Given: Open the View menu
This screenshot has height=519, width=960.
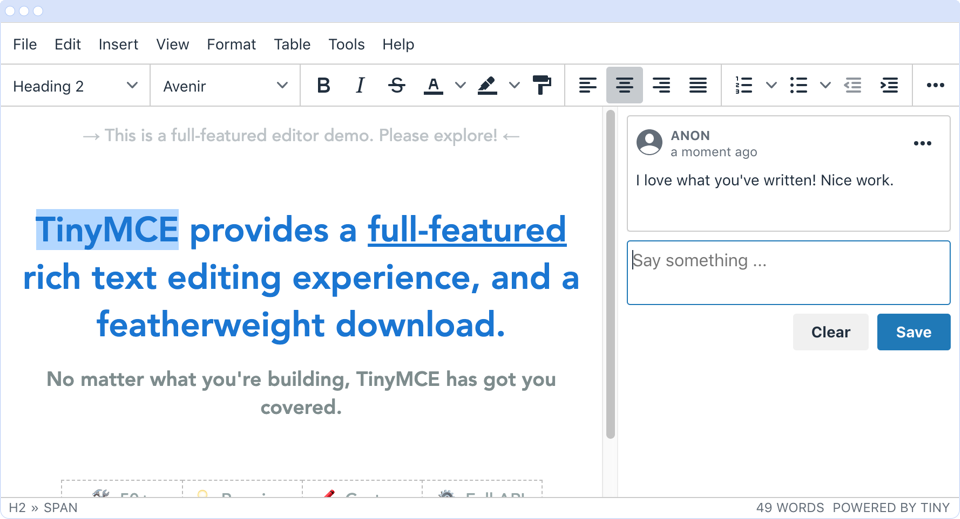Looking at the screenshot, I should [173, 45].
